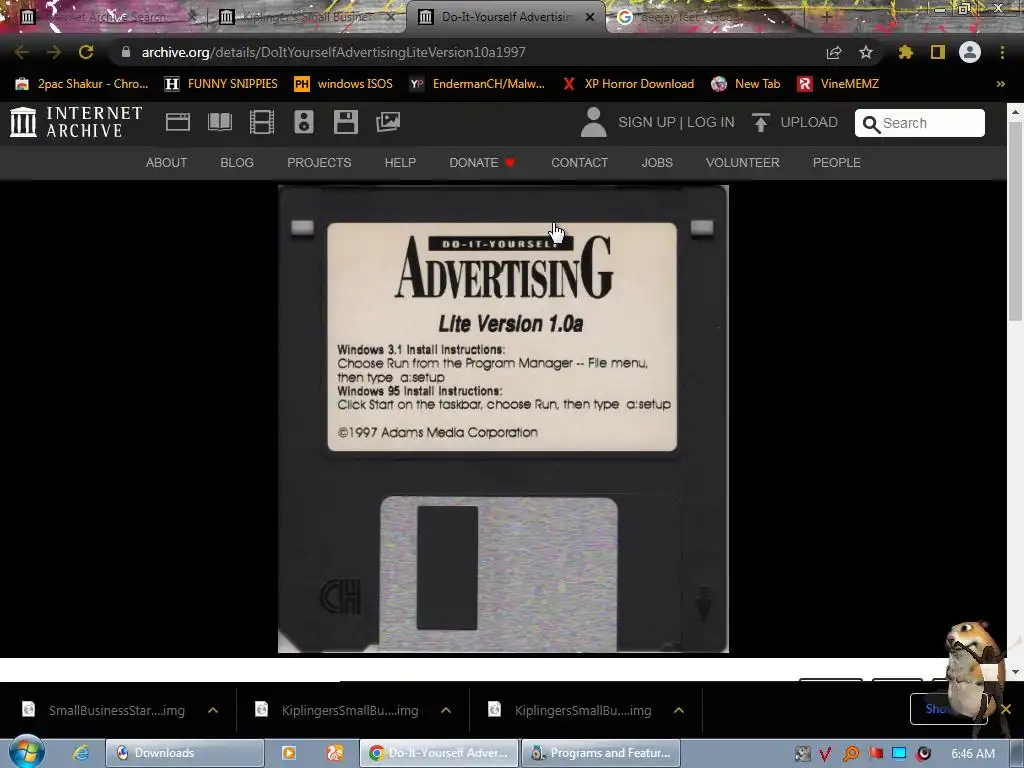The height and width of the screenshot is (768, 1024).
Task: Open the Internet Archive home logo
Action: click(x=76, y=122)
